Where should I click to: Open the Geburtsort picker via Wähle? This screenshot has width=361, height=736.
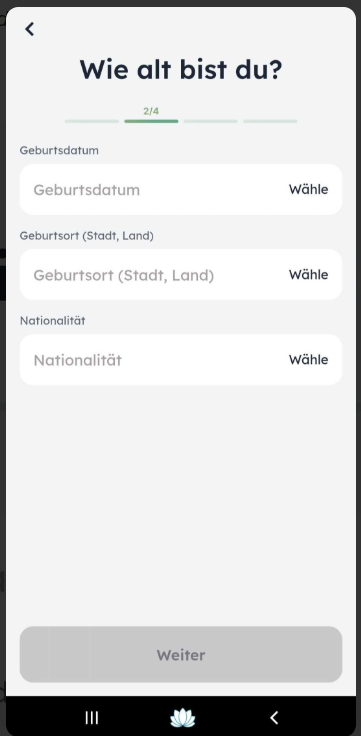click(x=308, y=275)
